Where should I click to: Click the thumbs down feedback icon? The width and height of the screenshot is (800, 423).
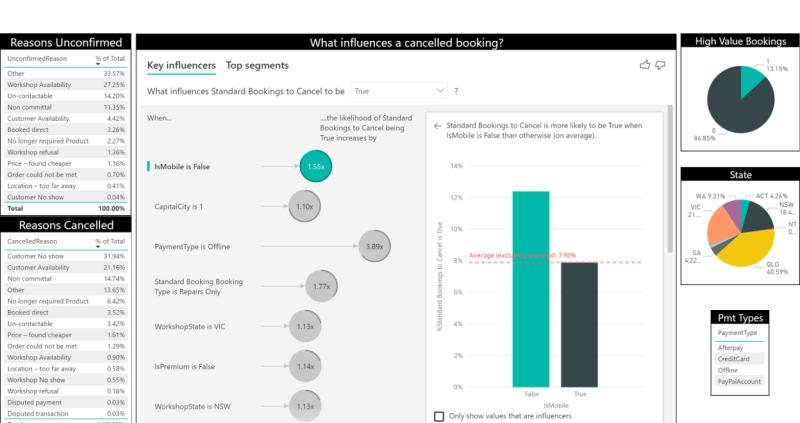(660, 65)
